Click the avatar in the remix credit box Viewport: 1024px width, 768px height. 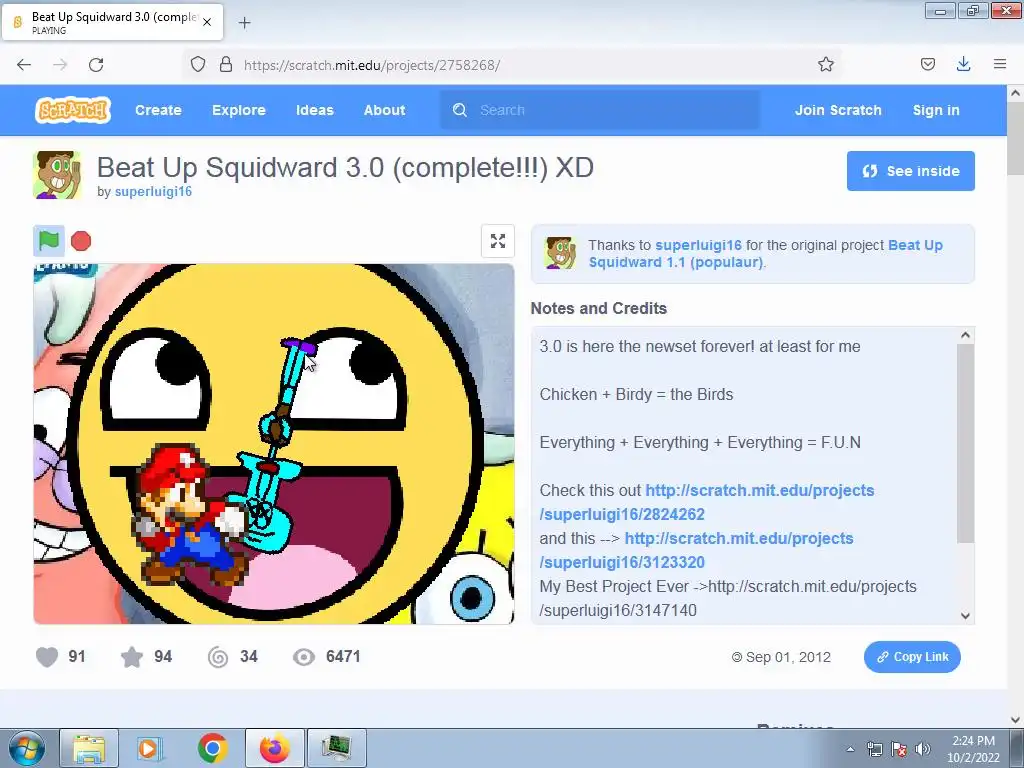point(561,253)
